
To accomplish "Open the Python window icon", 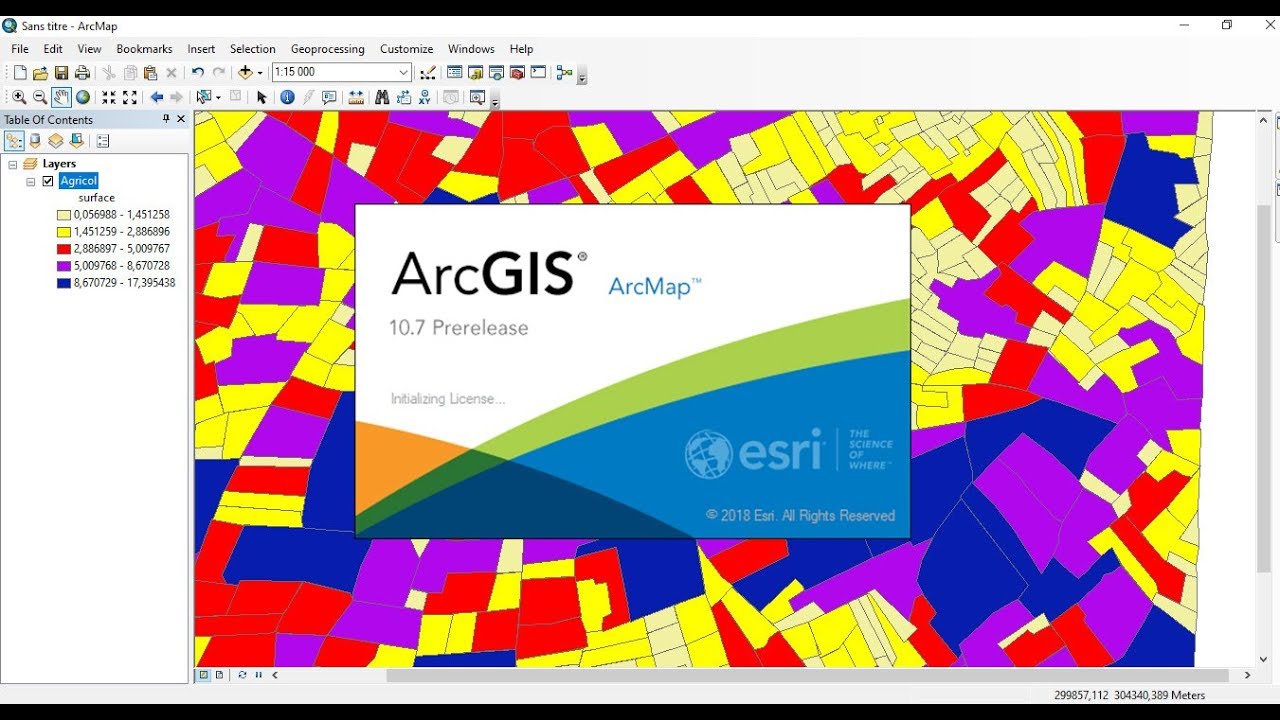I will coord(538,72).
